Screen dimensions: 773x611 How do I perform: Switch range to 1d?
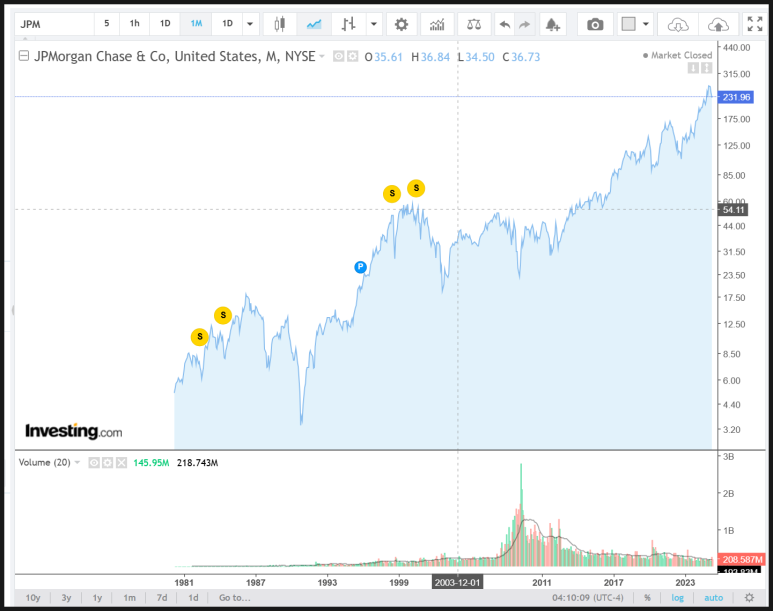[193, 598]
